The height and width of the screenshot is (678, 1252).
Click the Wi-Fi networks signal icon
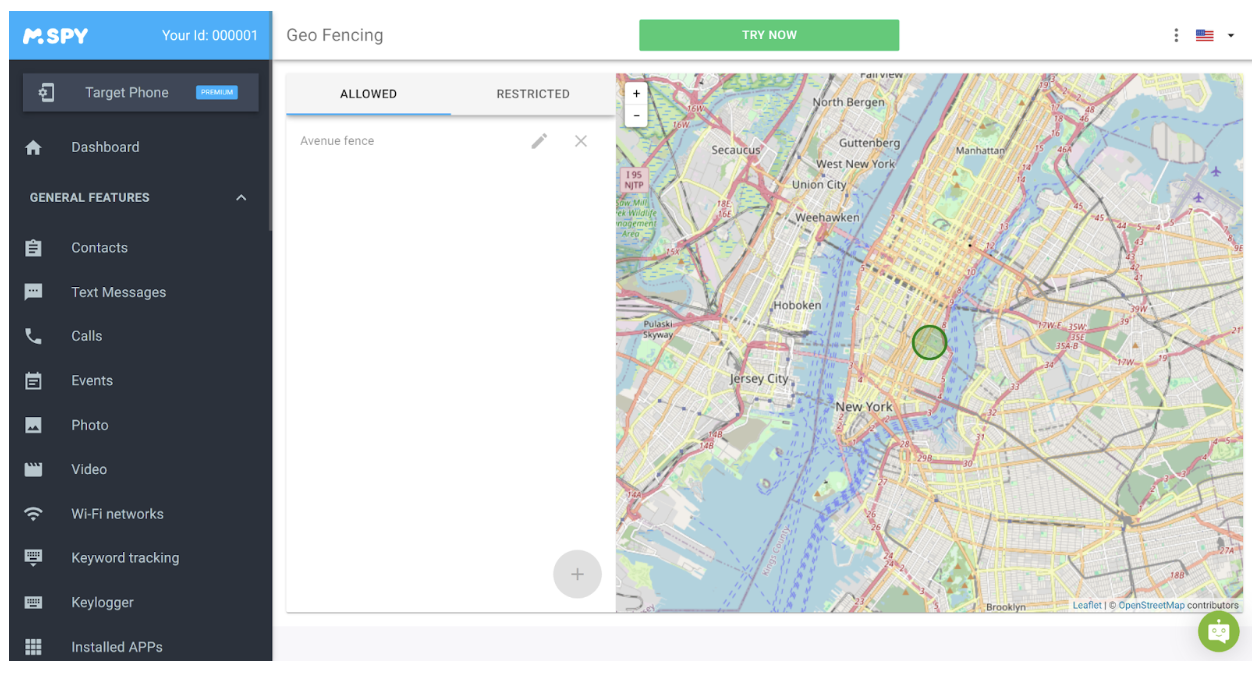(33, 514)
